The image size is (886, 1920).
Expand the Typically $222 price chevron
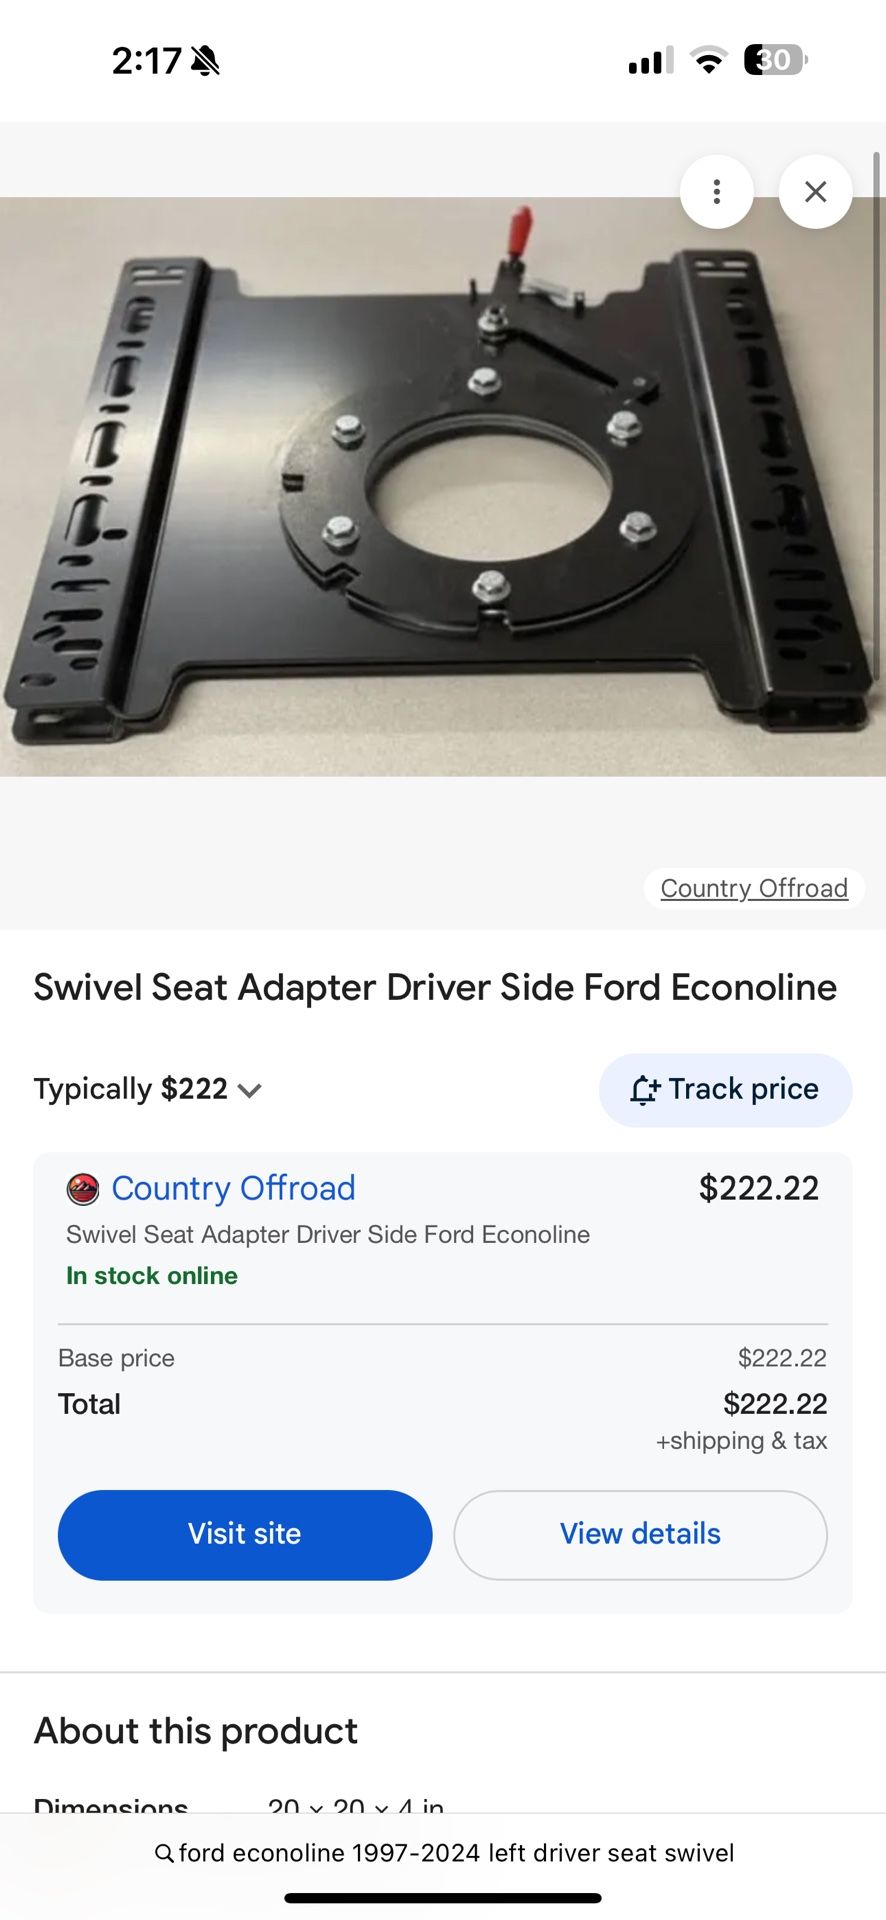tap(250, 1090)
